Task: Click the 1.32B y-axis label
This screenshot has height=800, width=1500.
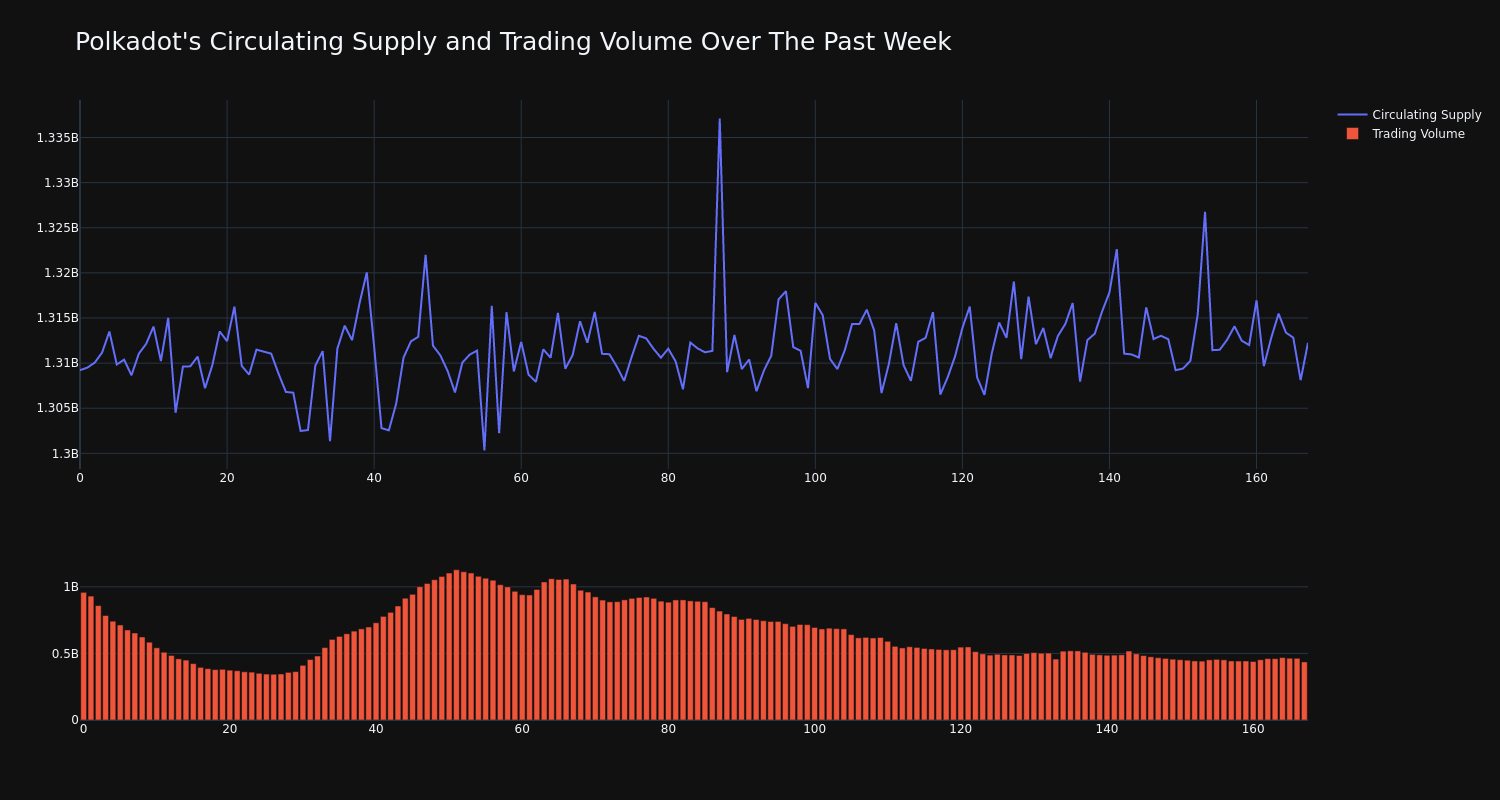Action: [61, 273]
